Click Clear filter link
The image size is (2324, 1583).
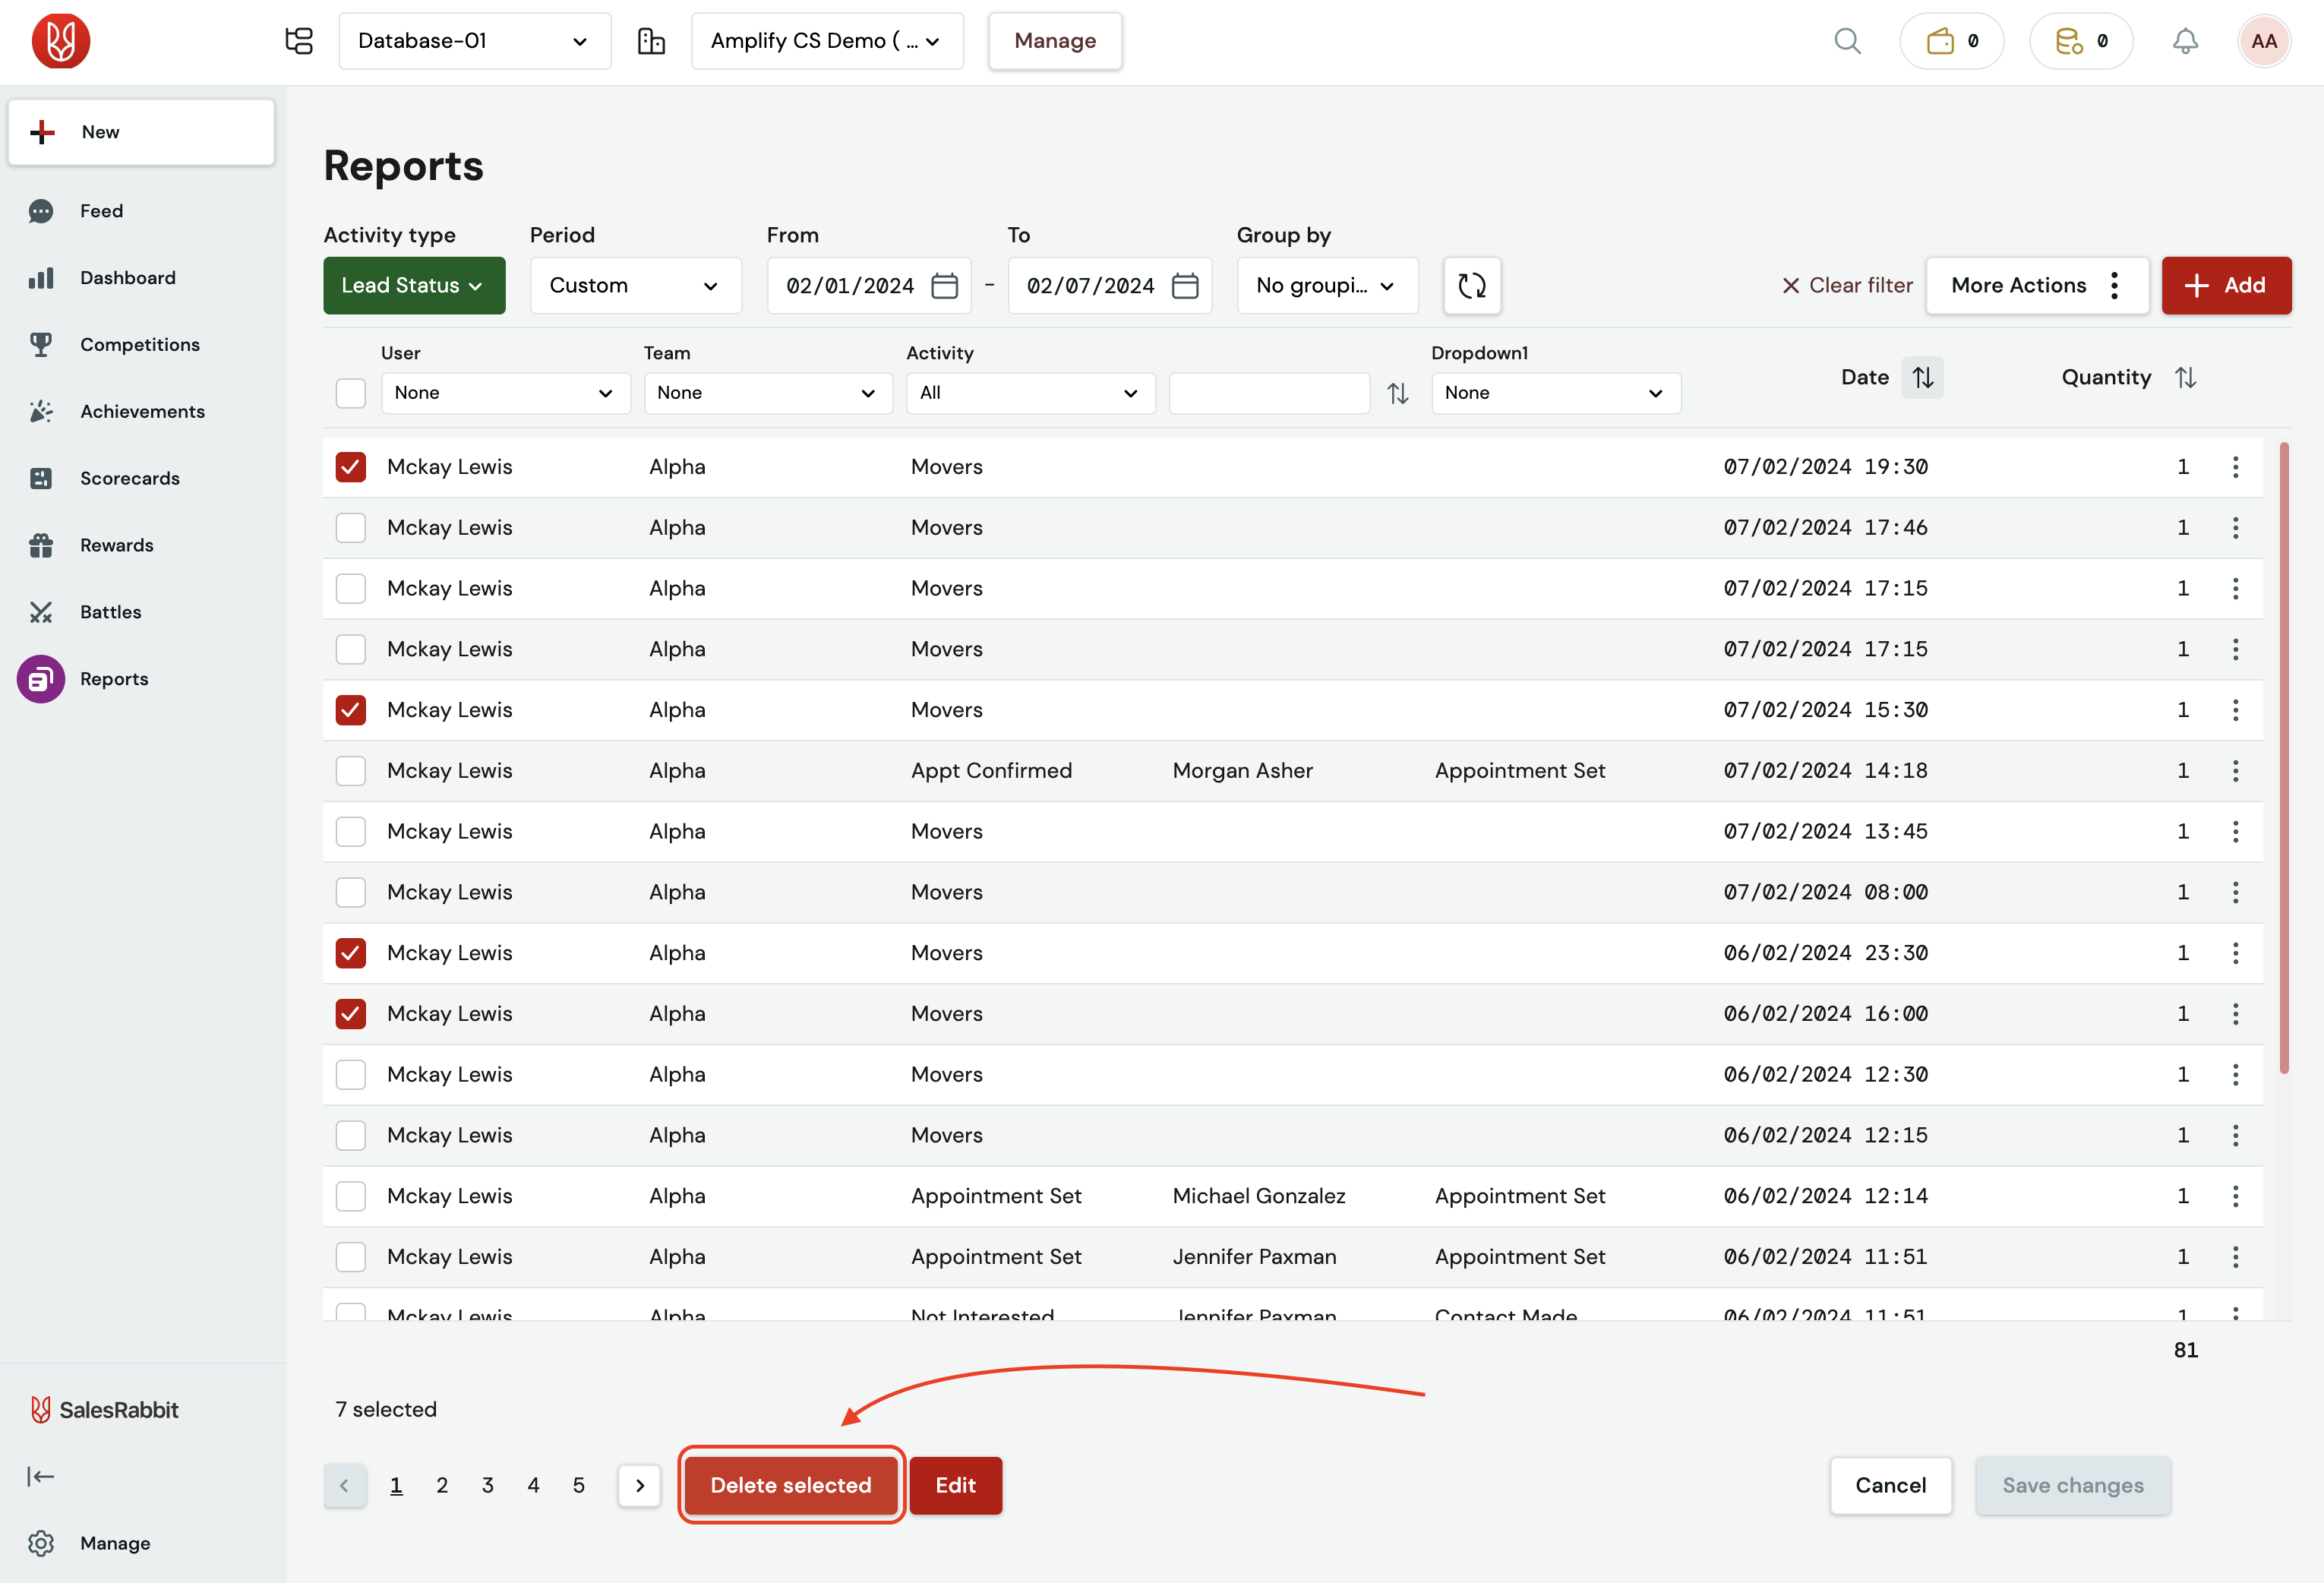(x=1847, y=285)
